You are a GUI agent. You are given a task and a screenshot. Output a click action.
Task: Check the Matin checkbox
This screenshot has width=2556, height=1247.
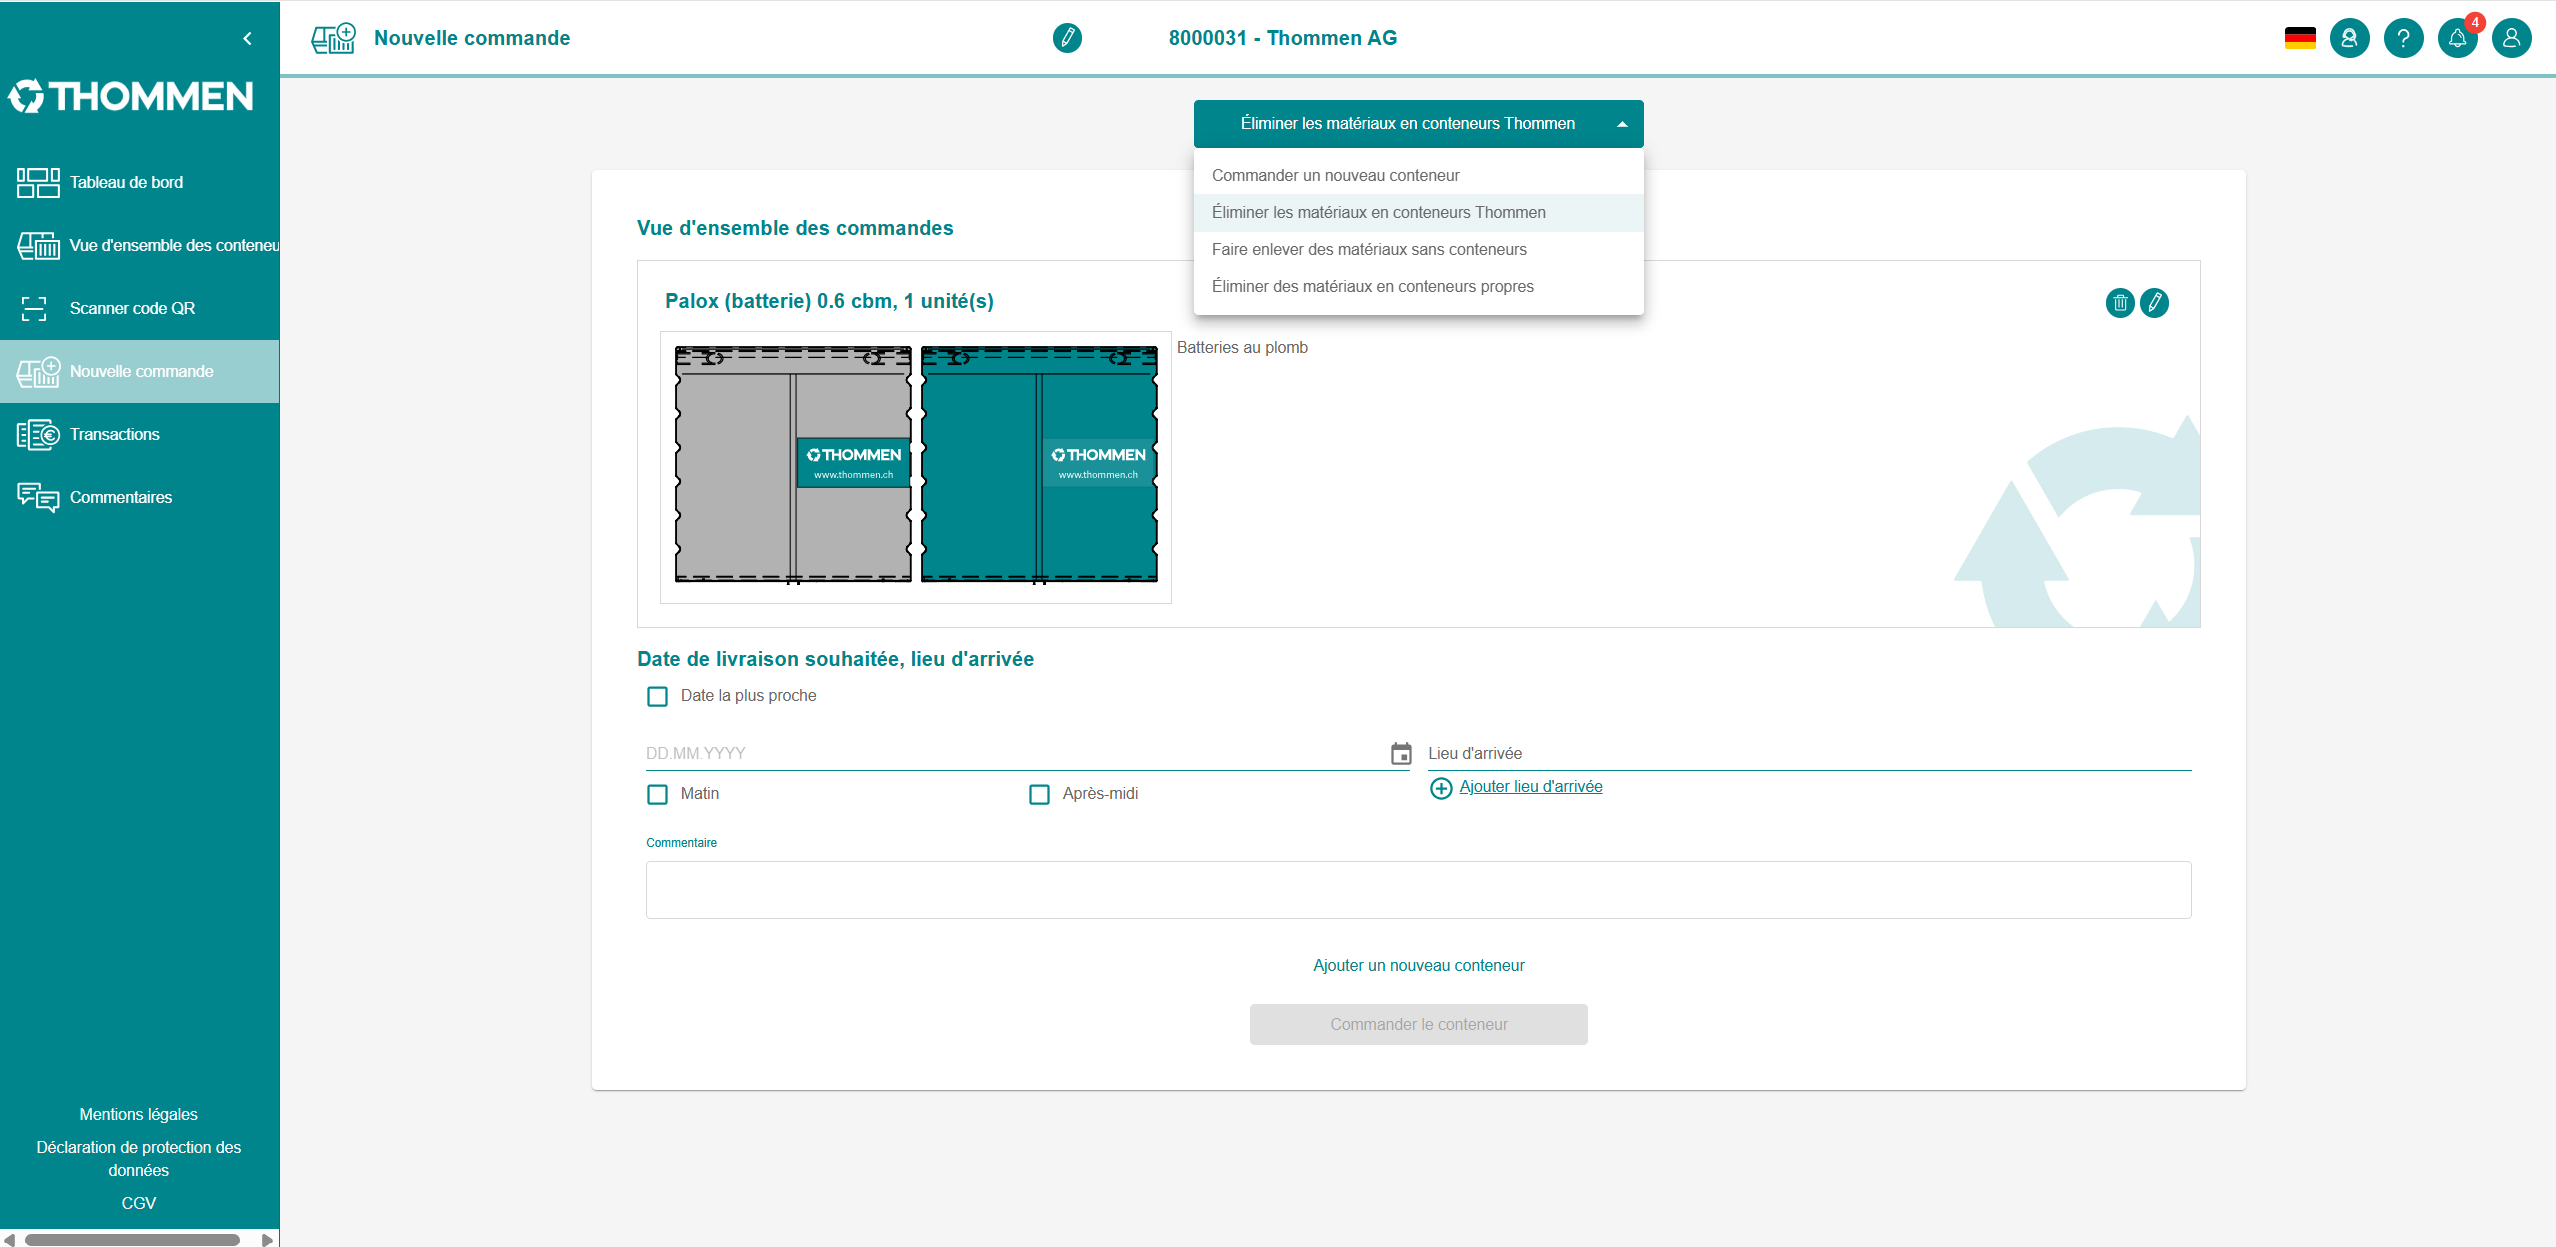coord(657,794)
